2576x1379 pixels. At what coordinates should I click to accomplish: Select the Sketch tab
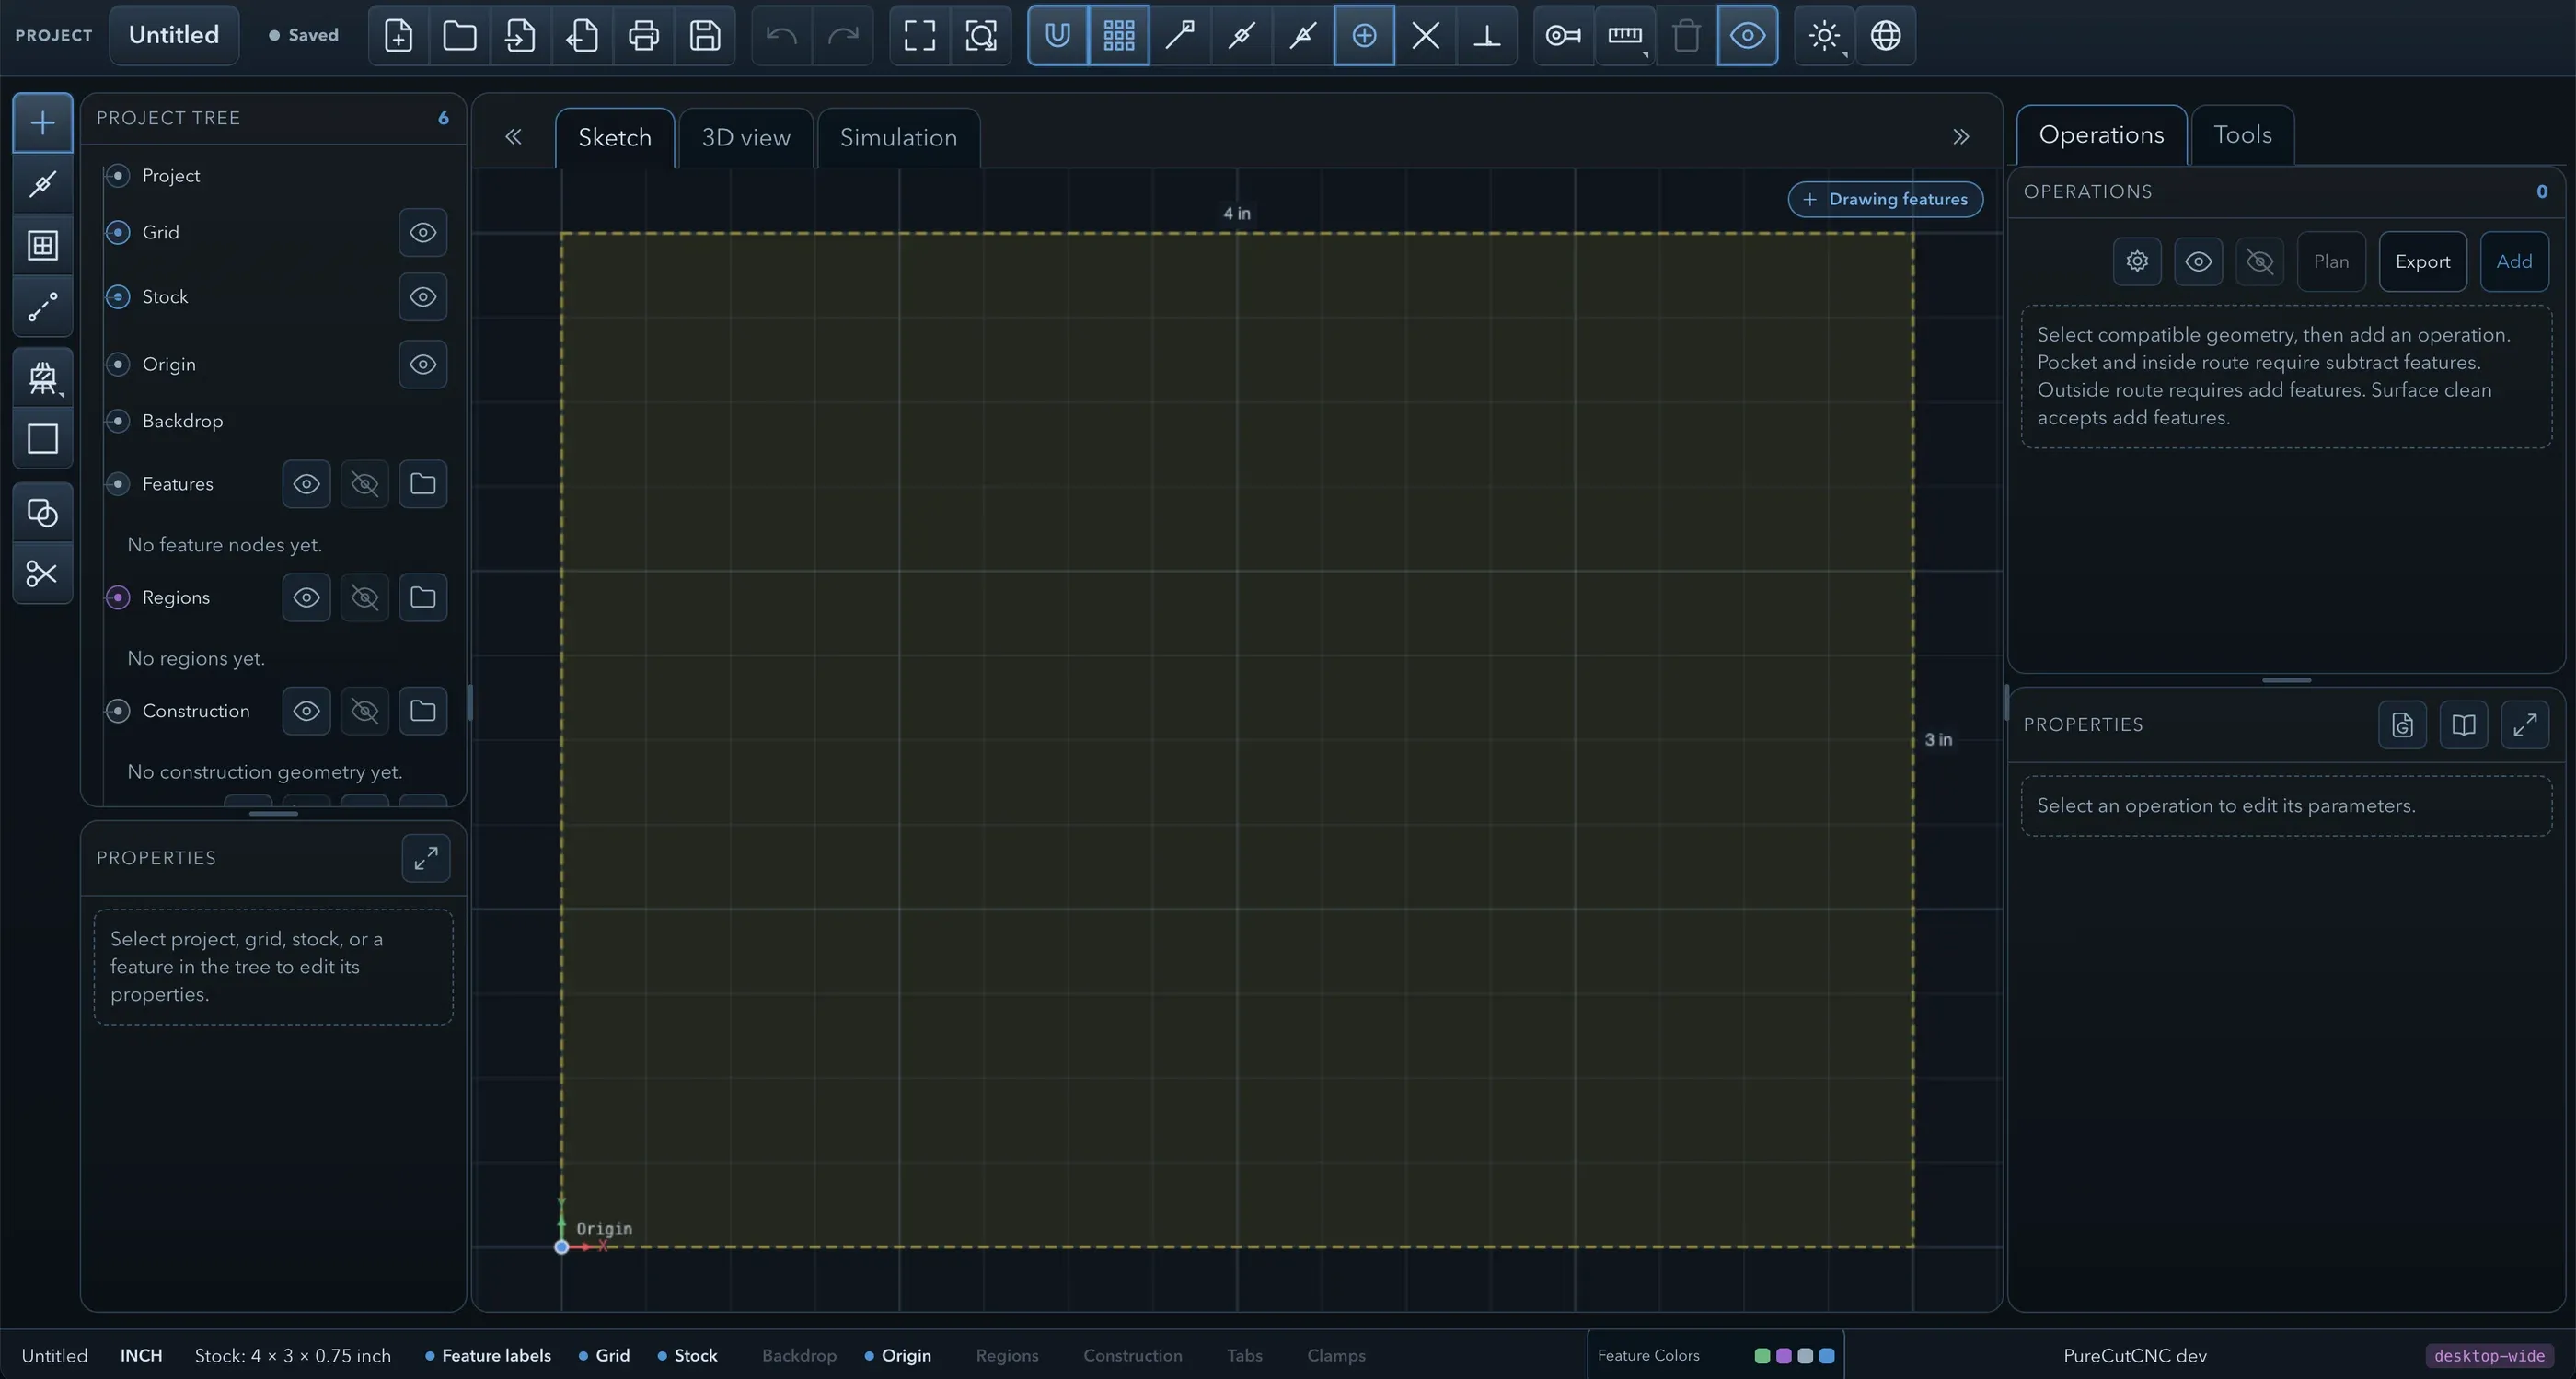click(x=615, y=138)
